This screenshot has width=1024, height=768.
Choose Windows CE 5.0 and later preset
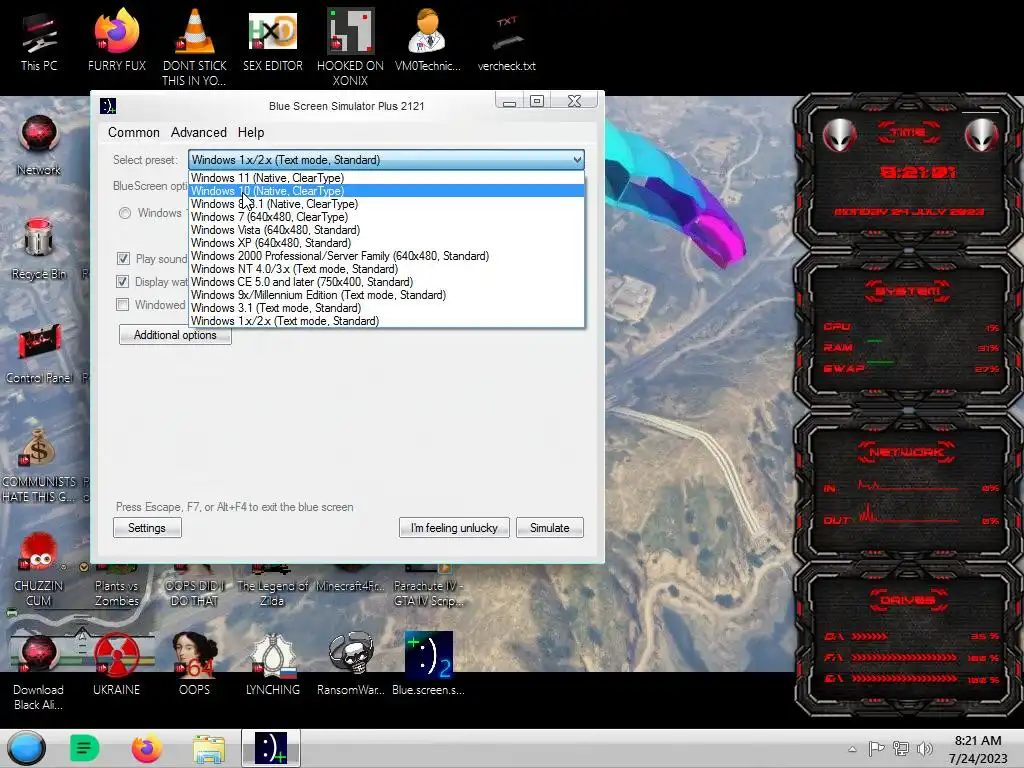(386, 282)
